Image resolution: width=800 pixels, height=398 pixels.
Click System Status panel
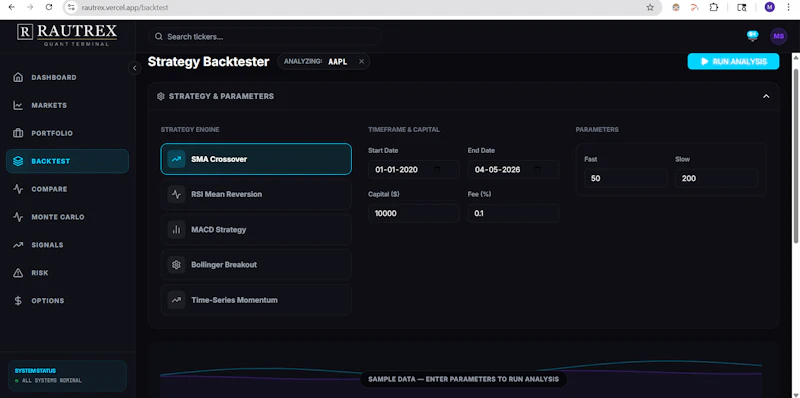coord(67,376)
